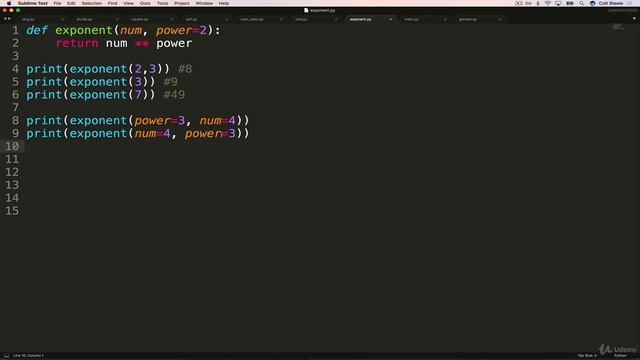Viewport: 640px width, 360px height.
Task: Open the File menu
Action: pos(57,3)
